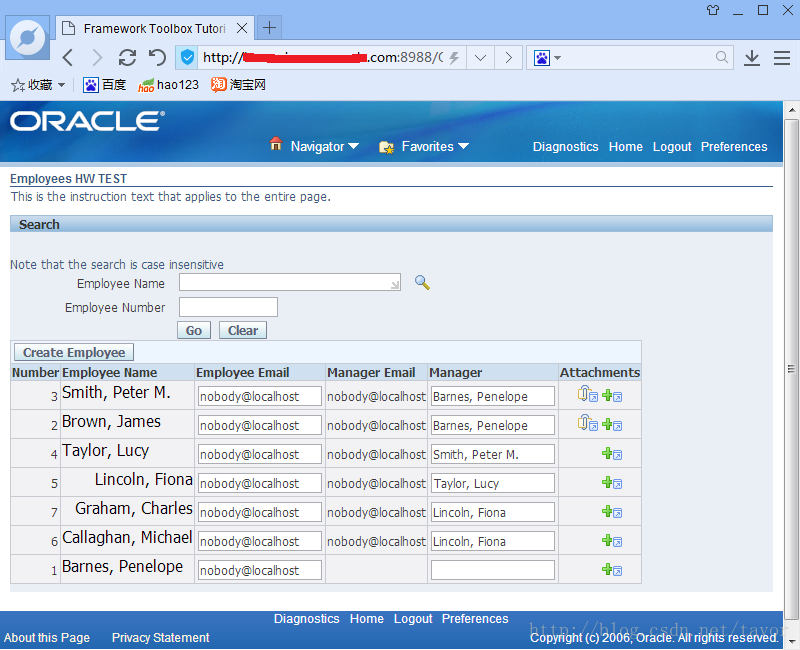This screenshot has height=650, width=800.
Task: Open the 百度 bookmark
Action: (105, 85)
